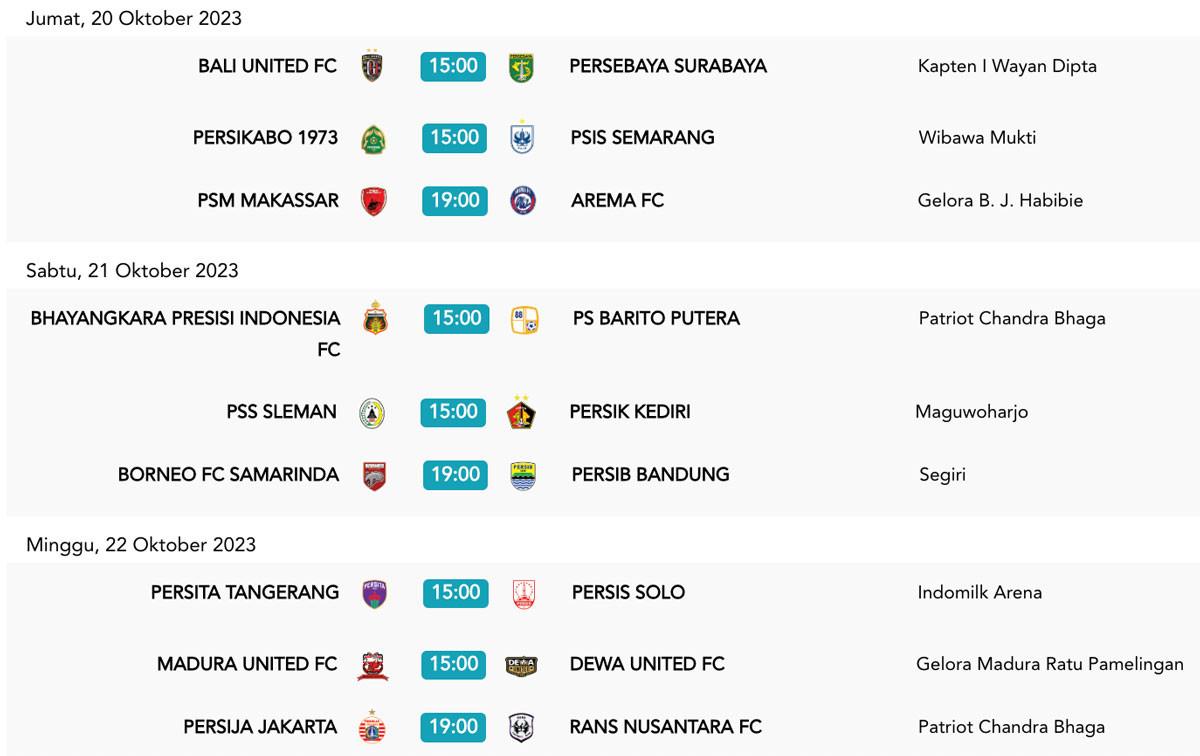Screen dimensions: 1200x756
Task: Click the Persebaya Surabaya club crest
Action: (521, 67)
